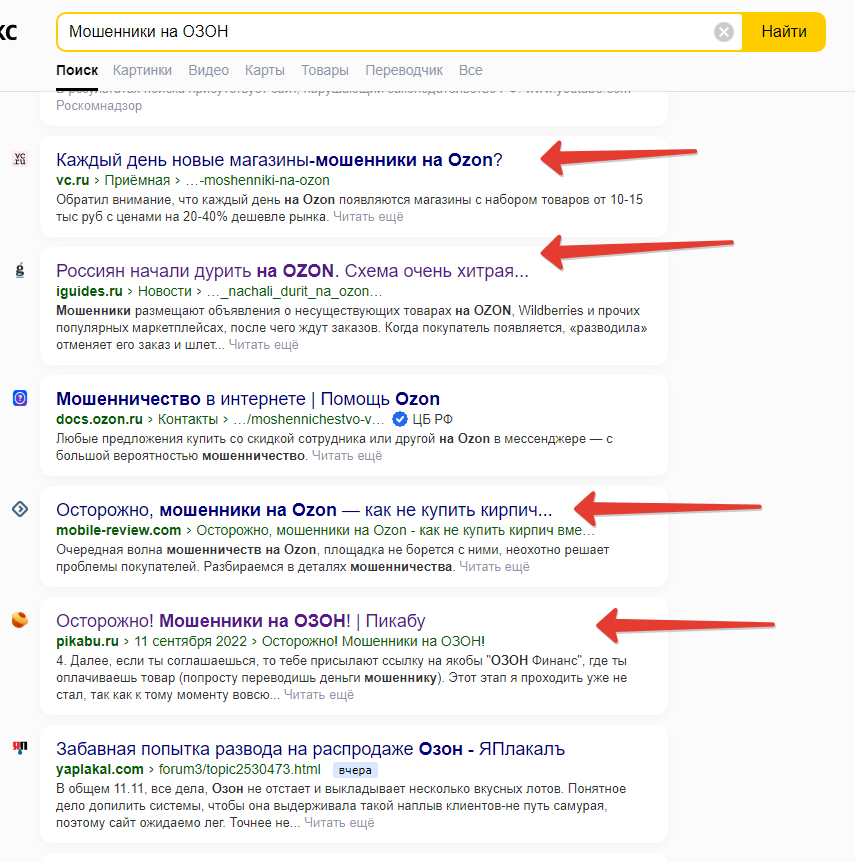This screenshot has width=855, height=862.
Task: Click the vc.ru domain link
Action: tap(73, 180)
